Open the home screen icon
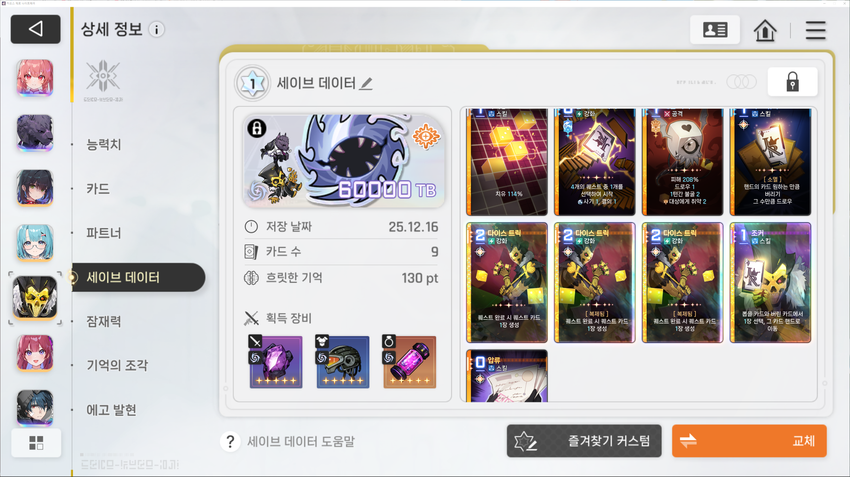This screenshot has height=477, width=850. tap(765, 30)
